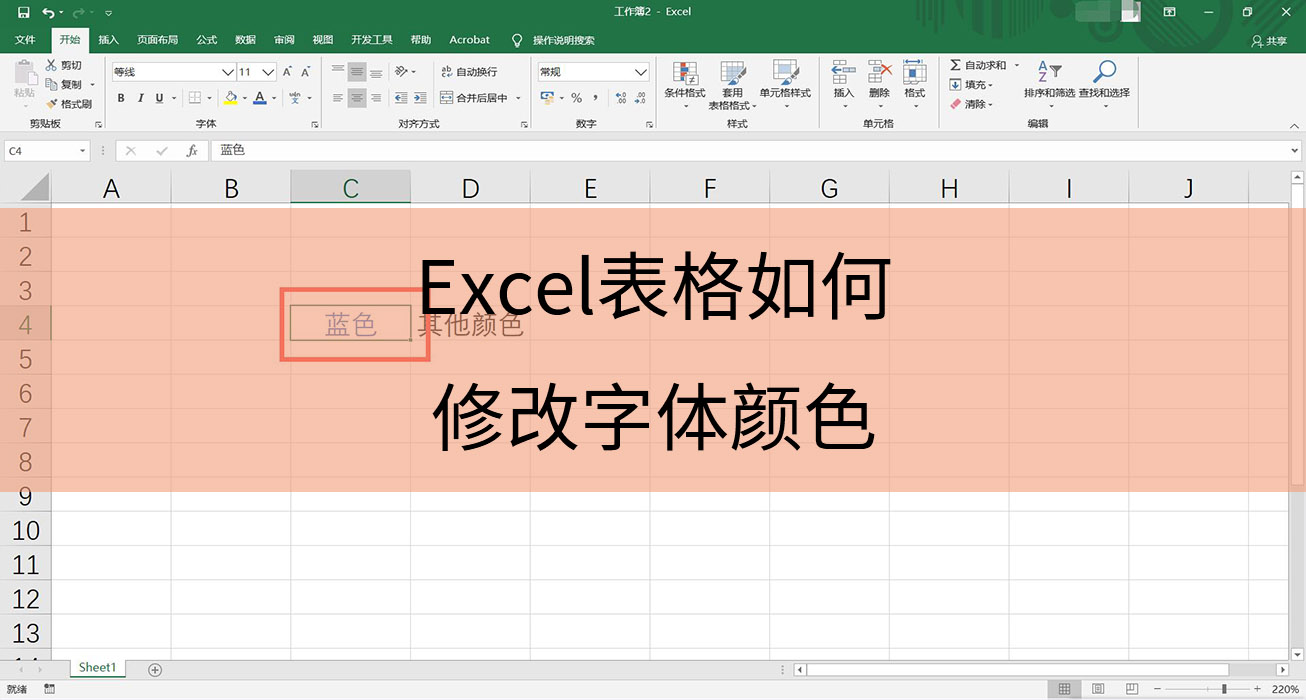Toggle underline formatting
Image resolution: width=1306 pixels, height=700 pixels.
coord(160,98)
